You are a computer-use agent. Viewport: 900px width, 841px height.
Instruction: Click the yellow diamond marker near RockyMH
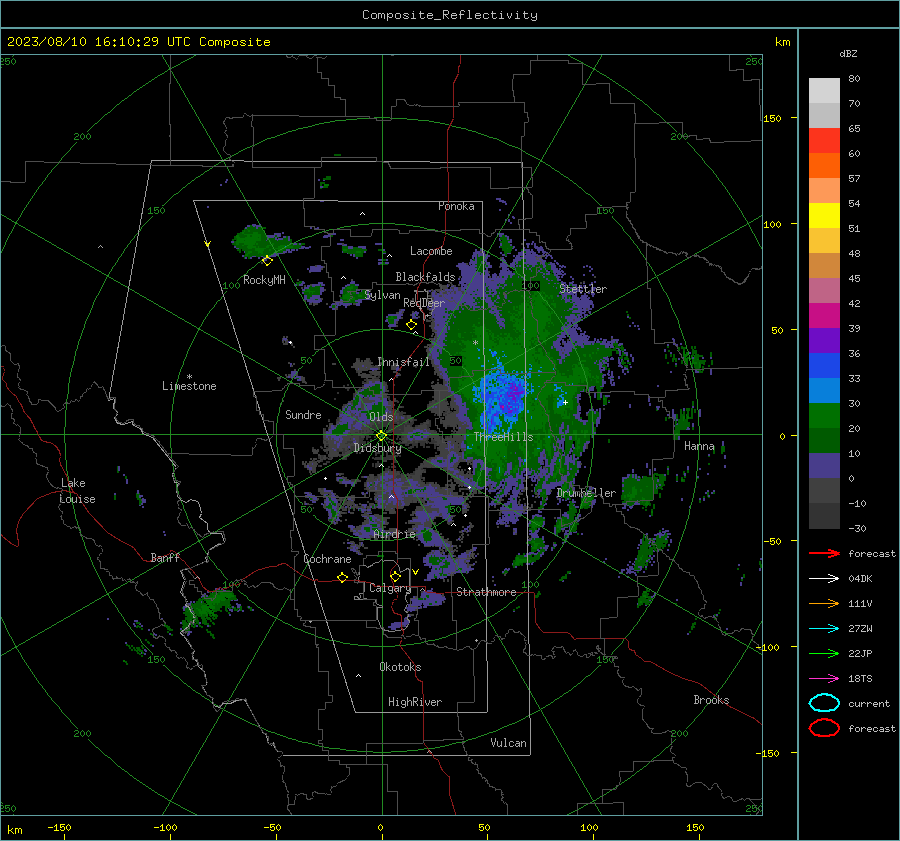click(267, 261)
